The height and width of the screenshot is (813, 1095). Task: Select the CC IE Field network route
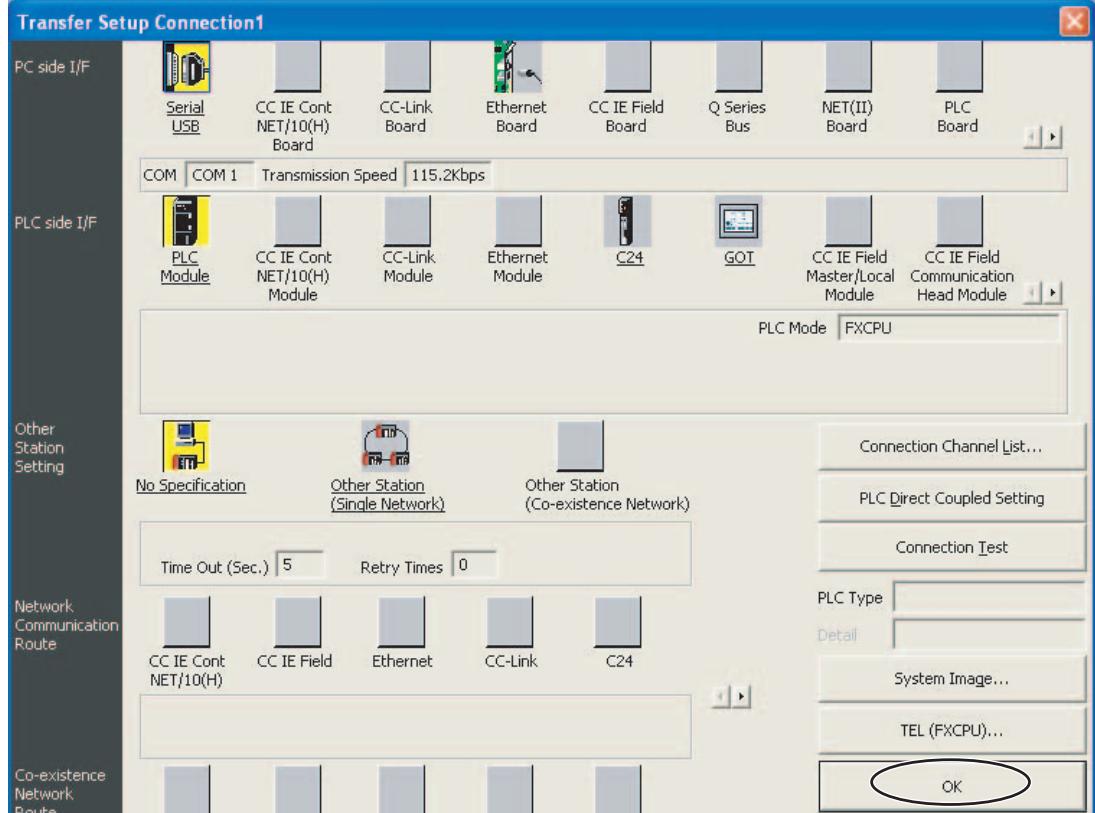[x=297, y=622]
